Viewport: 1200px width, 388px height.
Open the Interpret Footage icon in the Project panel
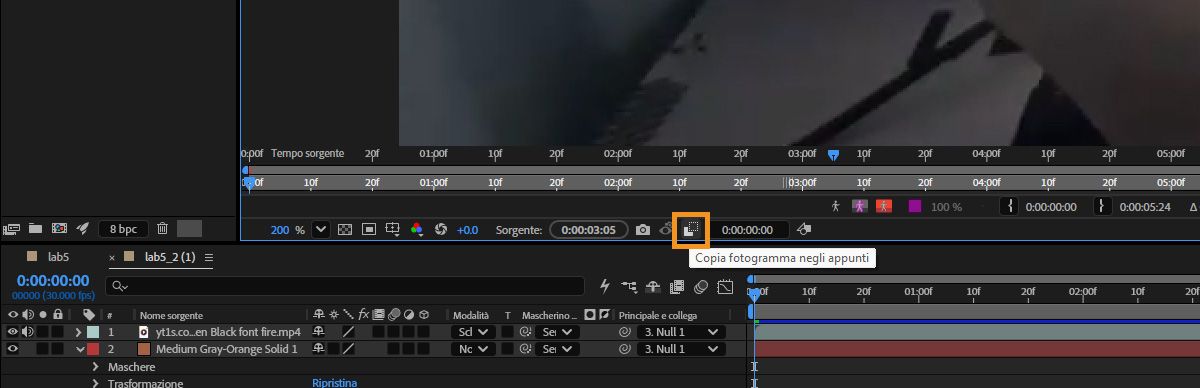[12, 229]
